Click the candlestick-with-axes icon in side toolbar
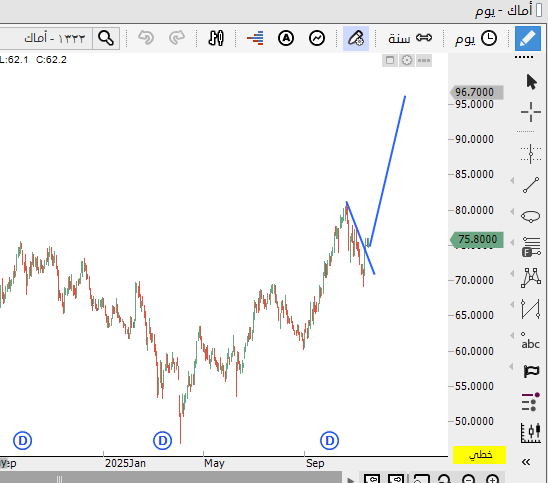Viewport: 548px width, 483px height. click(531, 433)
